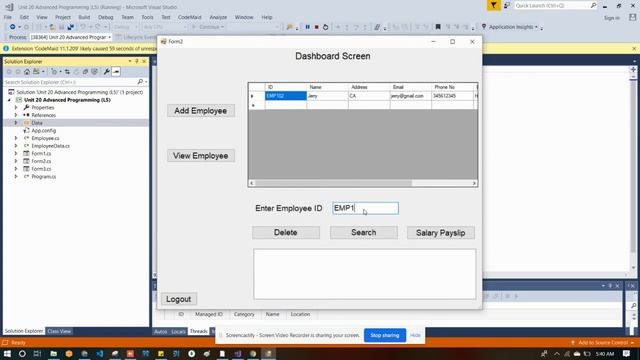Click the feedback icon beside Quick Launch
Viewport: 640px width, 360px height.
507,5
